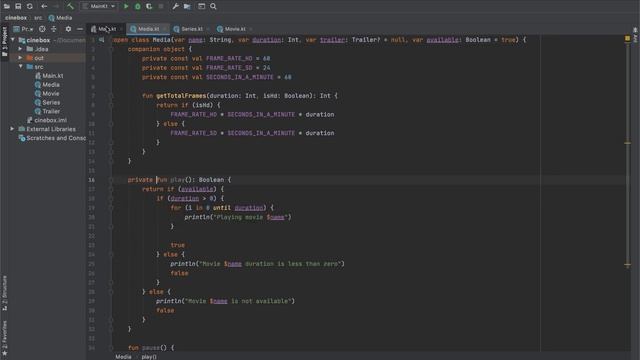Viewport: 640px width, 360px height.
Task: Click the pause function name in code
Action: coord(151,348)
